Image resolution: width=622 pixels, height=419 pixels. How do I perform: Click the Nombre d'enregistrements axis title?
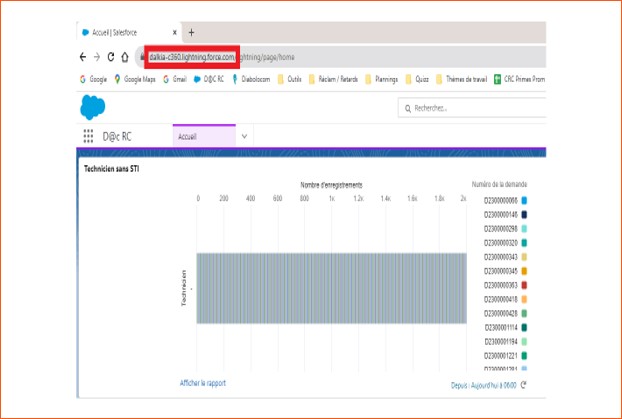331,185
